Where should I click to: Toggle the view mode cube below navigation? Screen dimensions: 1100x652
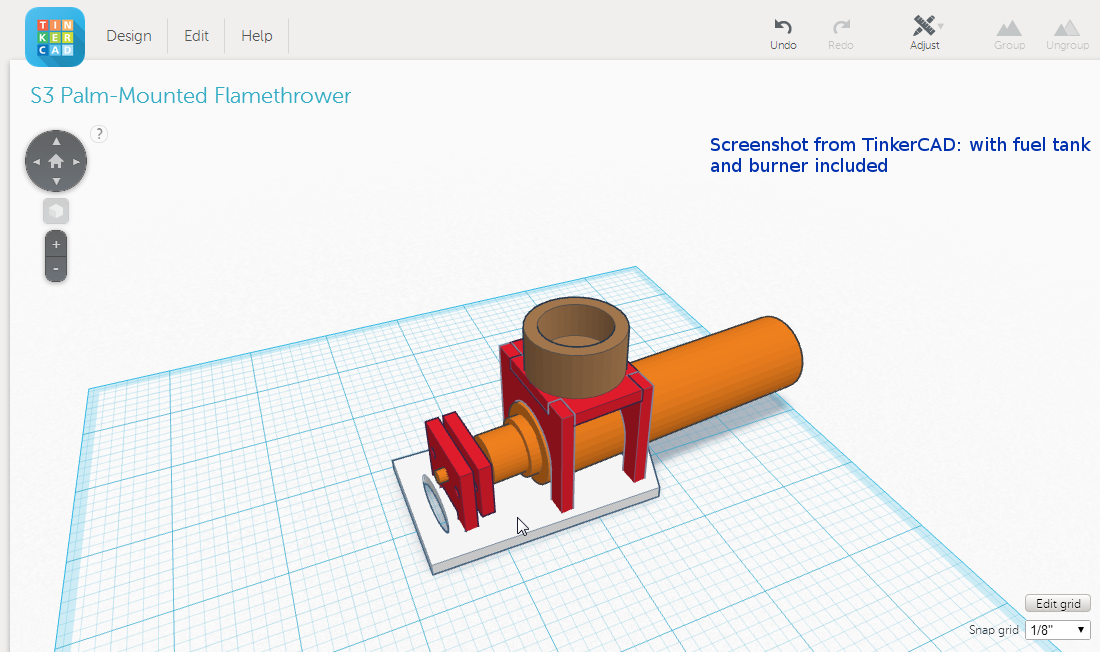coord(55,210)
